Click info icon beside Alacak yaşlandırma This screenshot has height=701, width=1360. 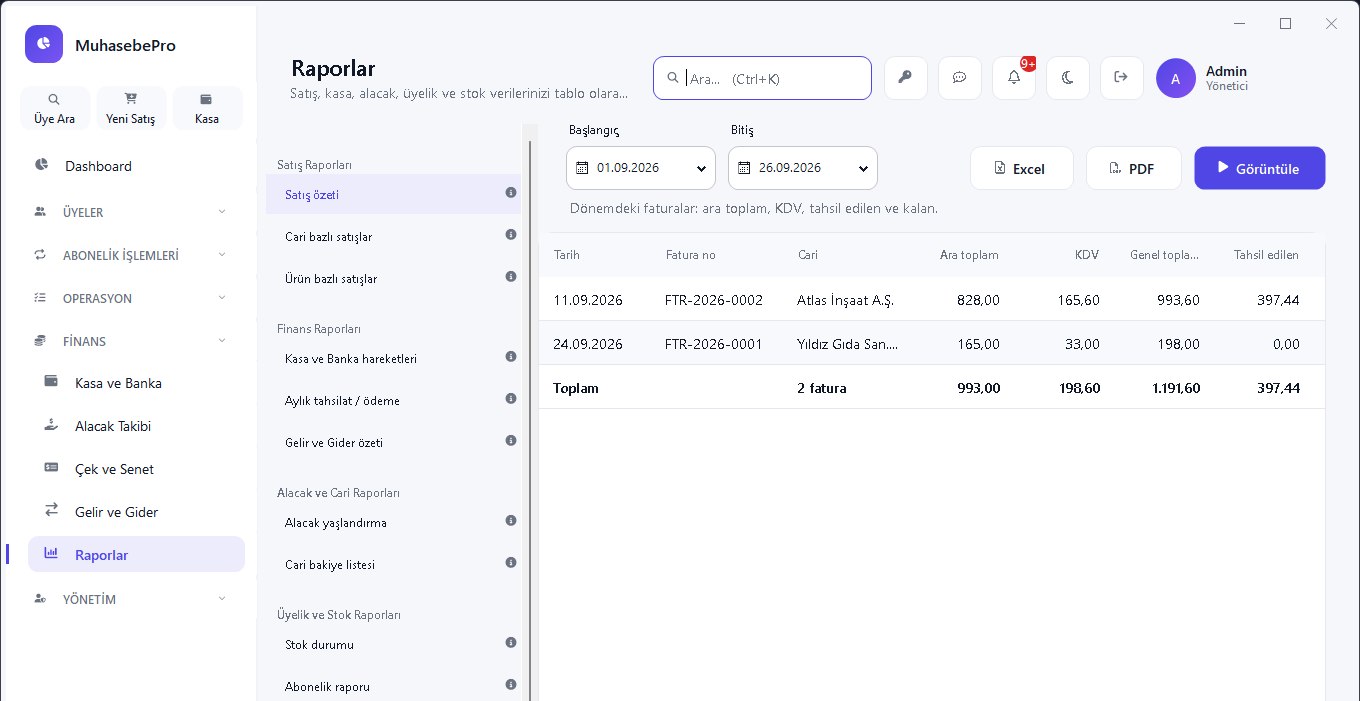coord(511,520)
